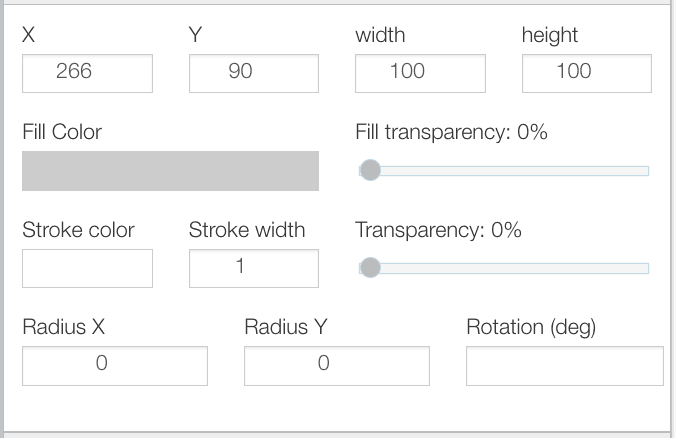
Task: Focus the Radius Y input field
Action: [336, 365]
